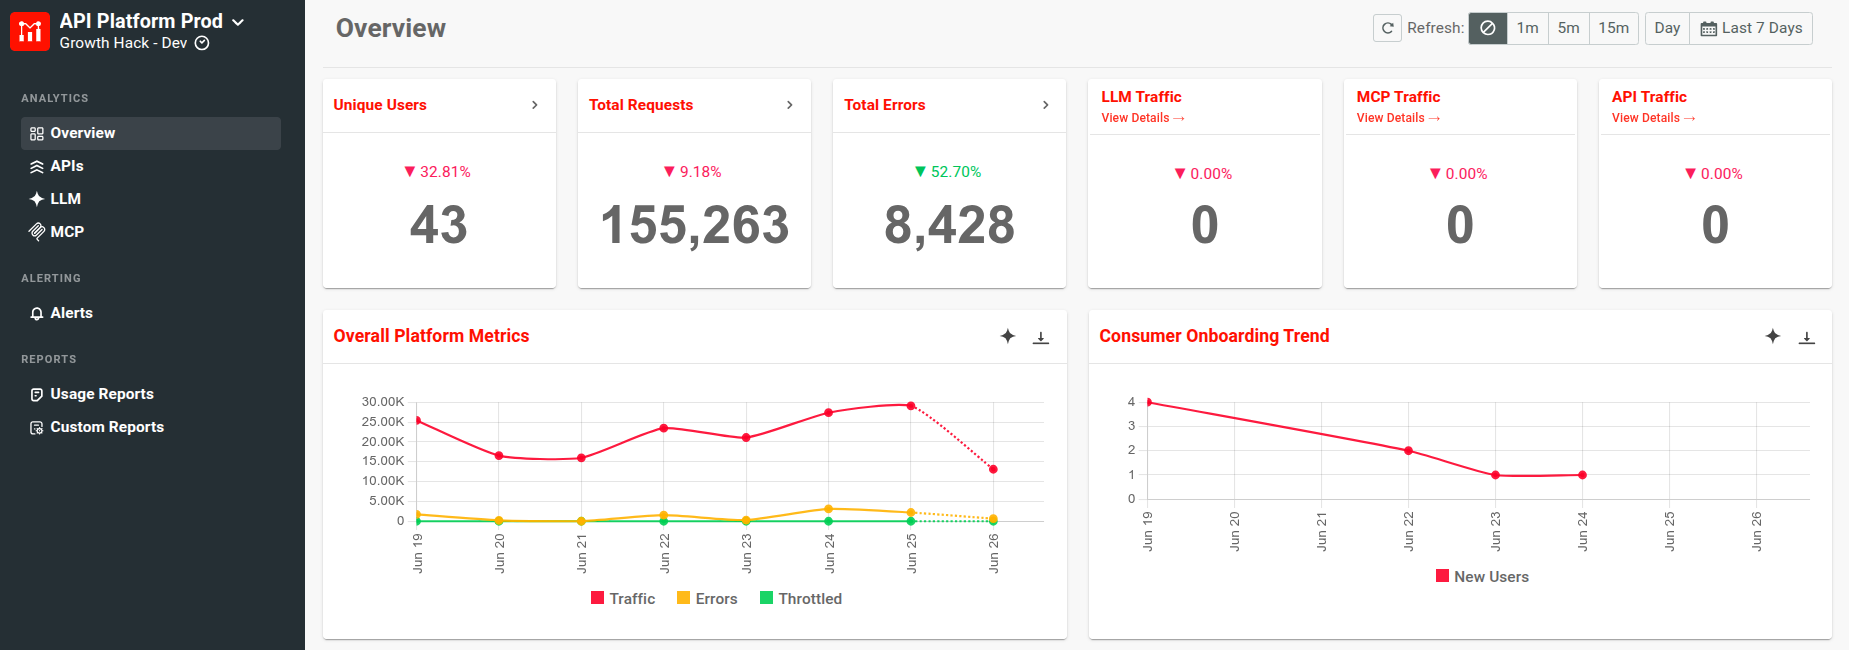Viewport: 1849px width, 650px height.
Task: Expand the Total Requests card chevron
Action: point(790,105)
